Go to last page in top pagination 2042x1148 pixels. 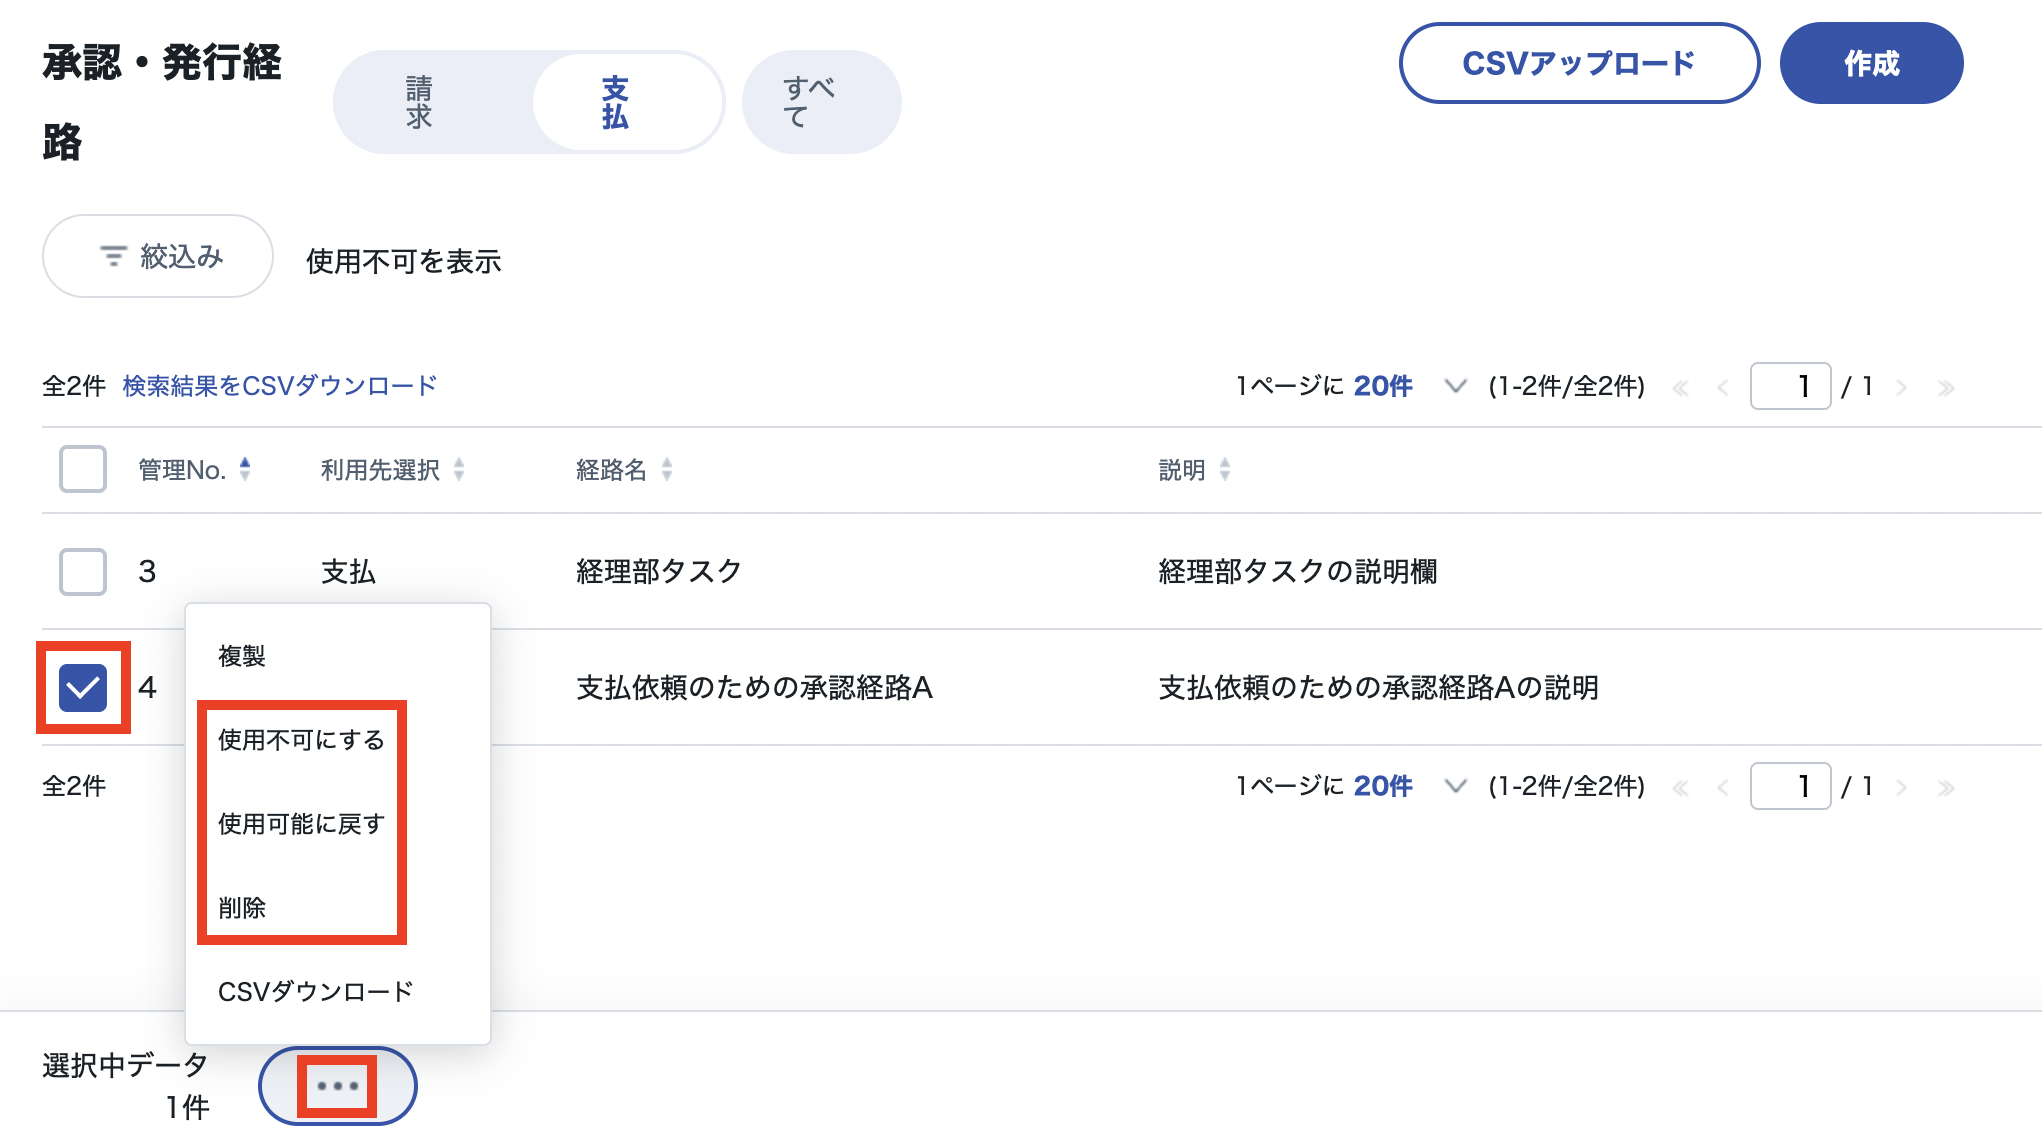[x=1945, y=388]
